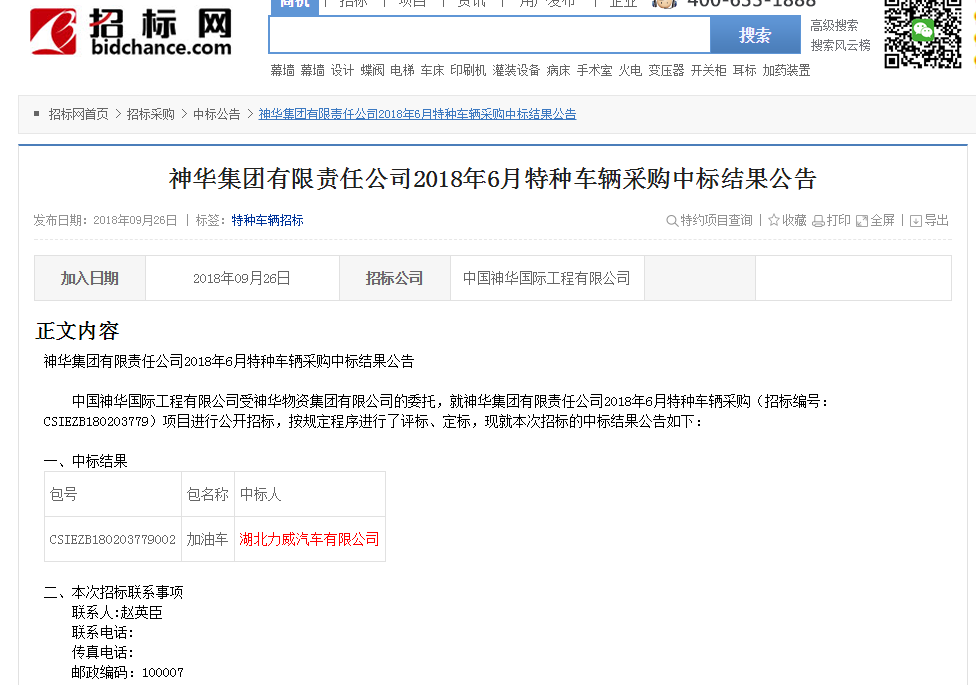Click the 传真电话 line
The image size is (976, 685).
coord(103,653)
